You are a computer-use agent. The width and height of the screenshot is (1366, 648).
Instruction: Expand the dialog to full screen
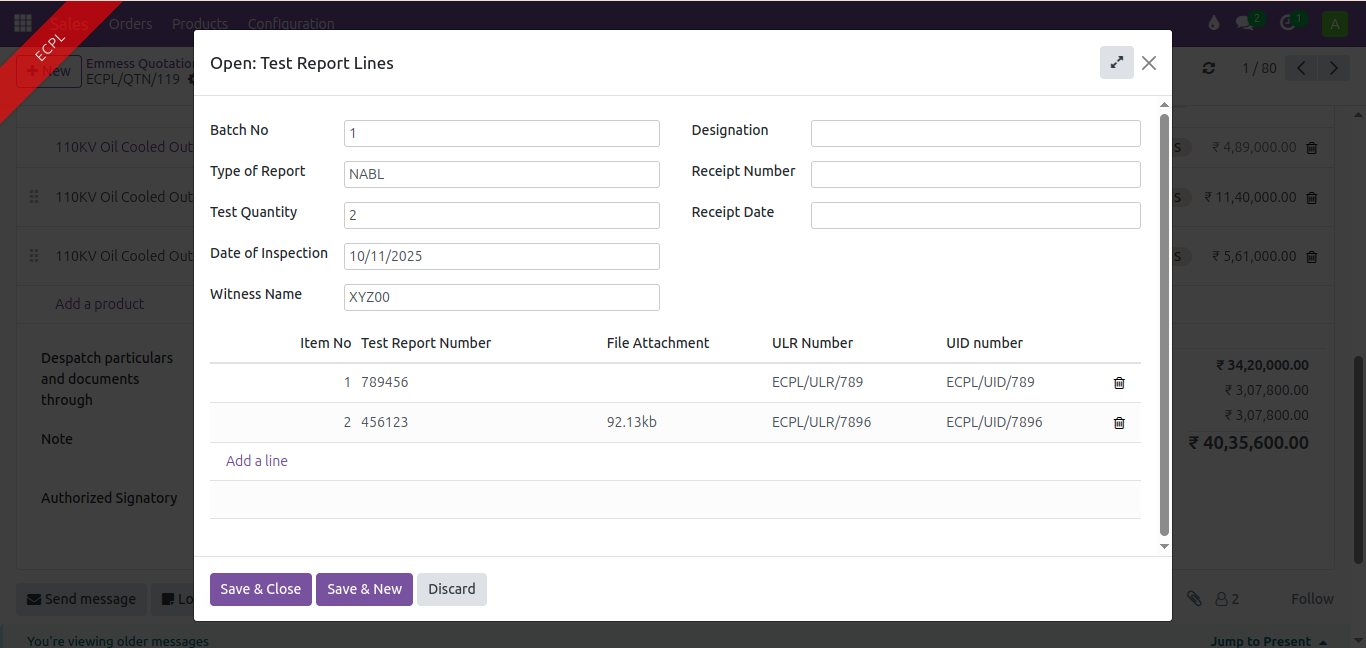pyautogui.click(x=1116, y=63)
